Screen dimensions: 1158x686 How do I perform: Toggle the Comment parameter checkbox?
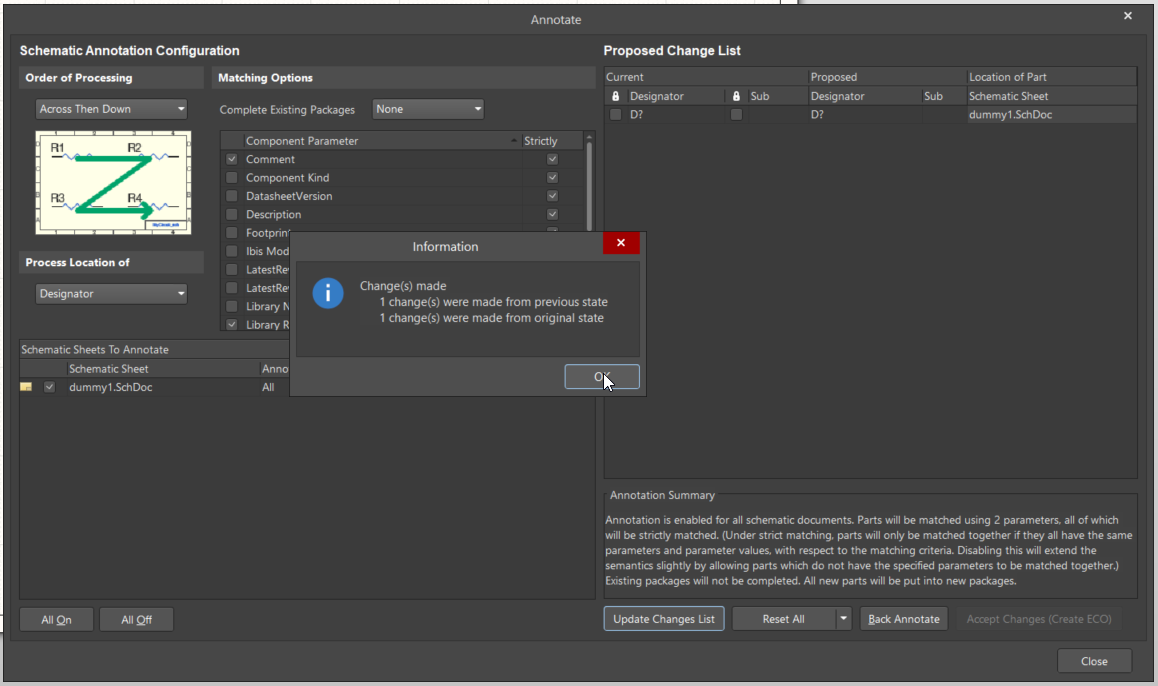(232, 159)
